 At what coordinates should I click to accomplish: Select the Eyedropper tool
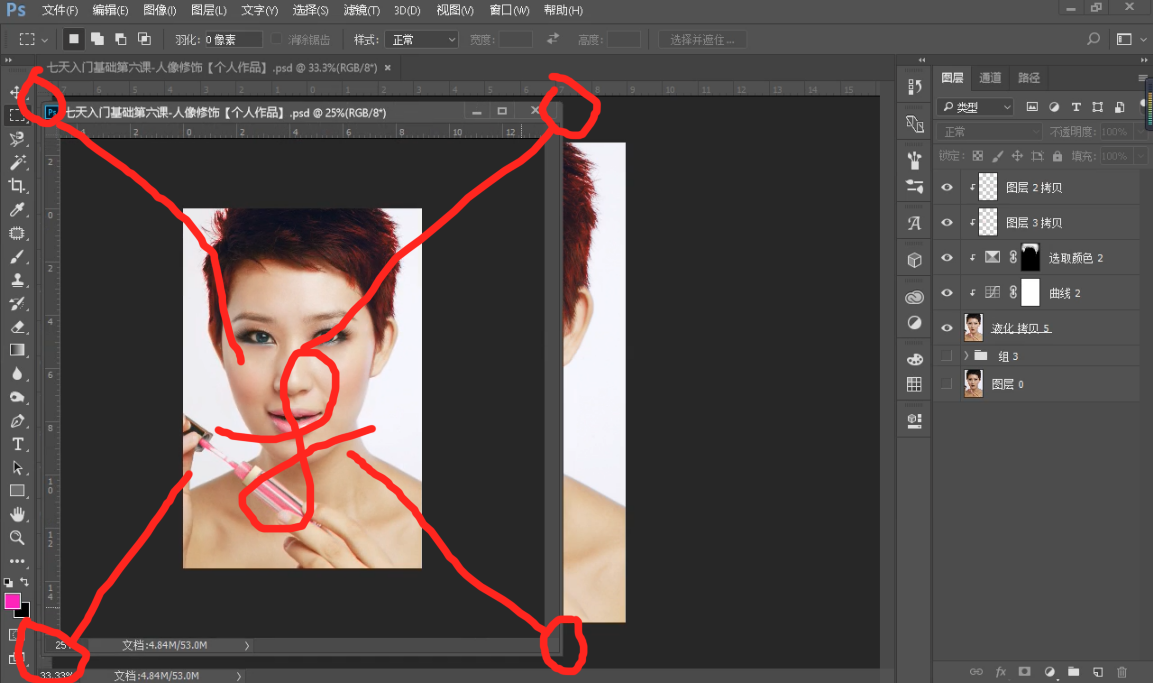coord(17,210)
